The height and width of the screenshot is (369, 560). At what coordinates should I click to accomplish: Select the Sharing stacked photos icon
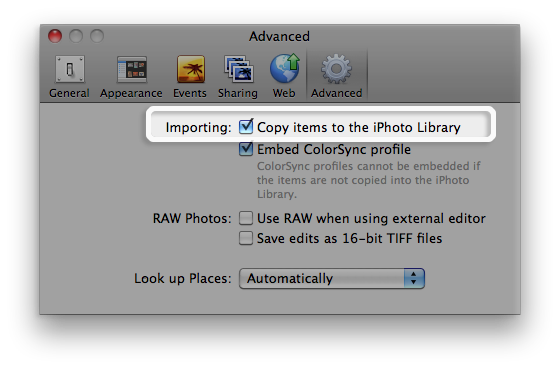[x=239, y=69]
